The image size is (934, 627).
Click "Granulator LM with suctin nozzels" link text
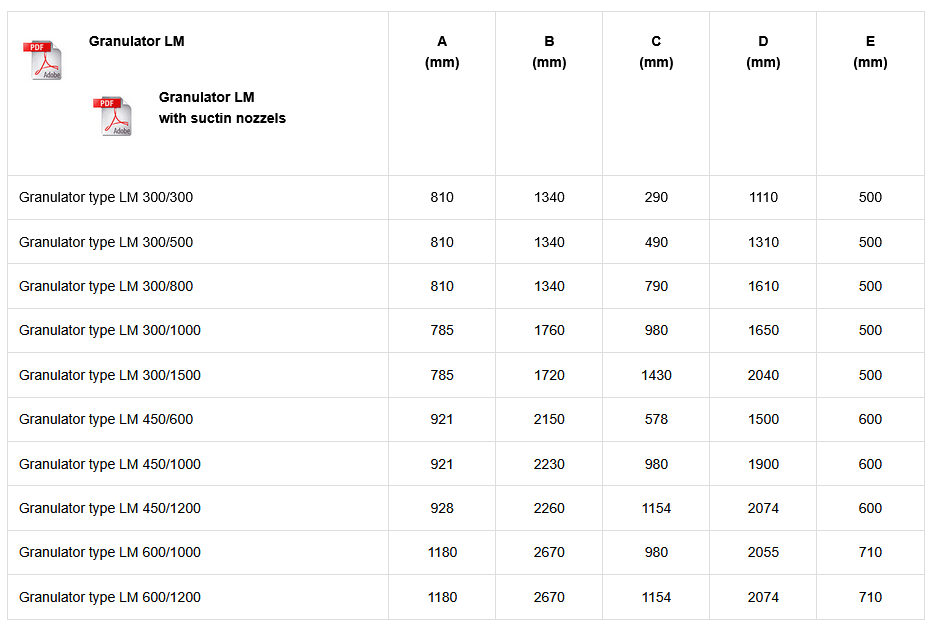(221, 108)
